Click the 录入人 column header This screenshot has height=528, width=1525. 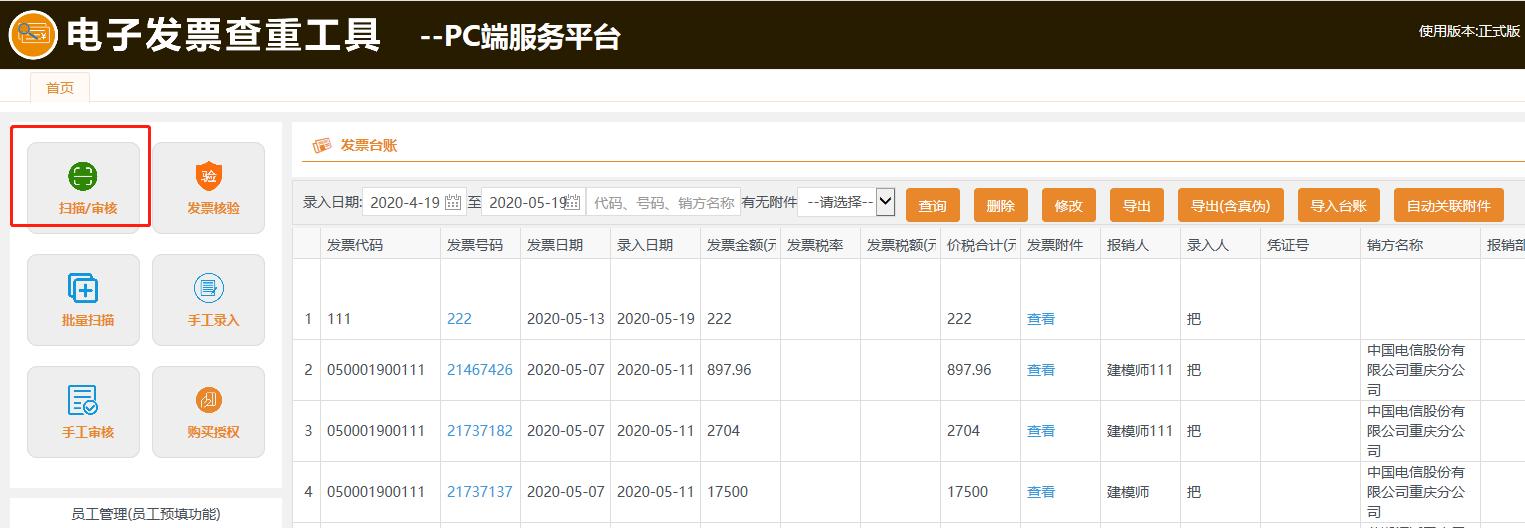[1220, 244]
